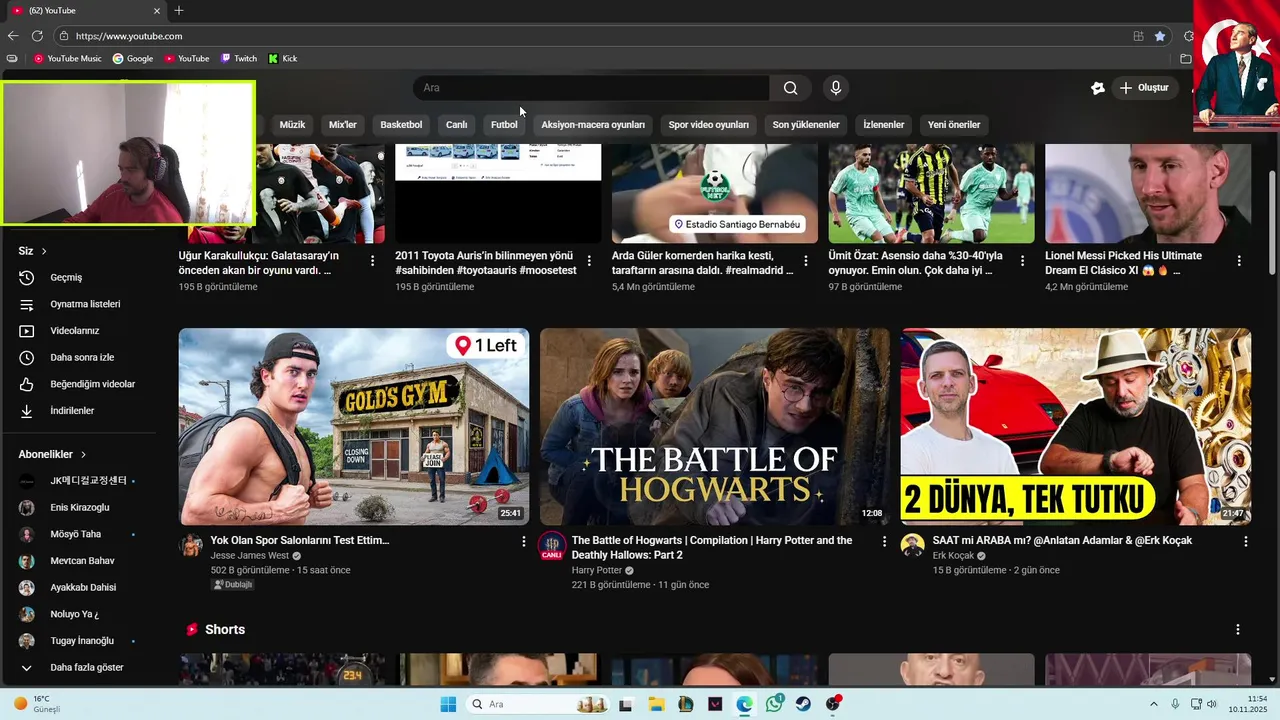The image size is (1280, 720).
Task: Play the 2 Dünya Tek Tutku thumbnail
Action: 1076,427
